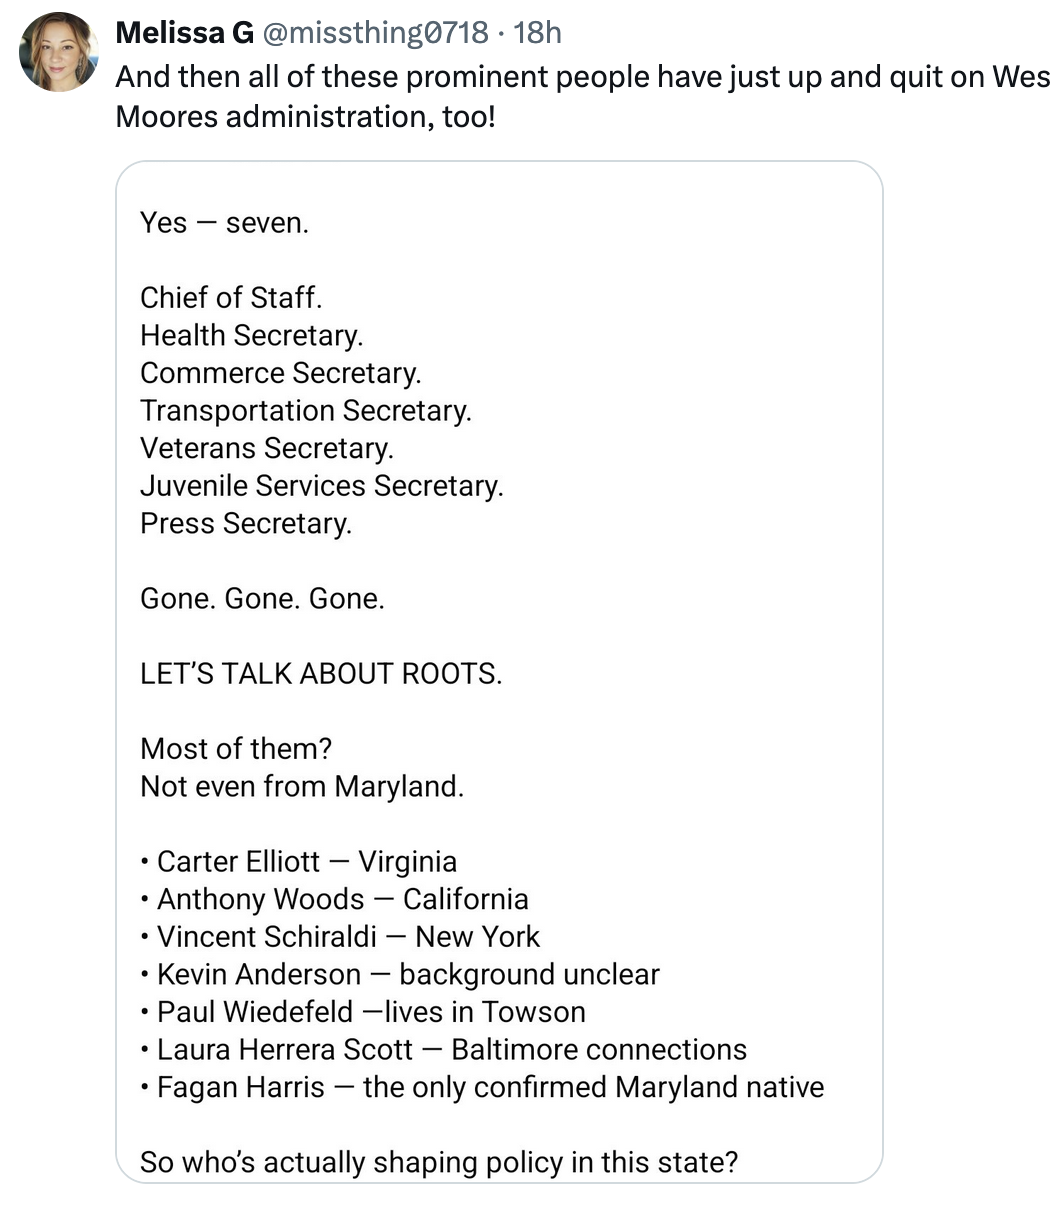
Task: Click the "Vincent Schiraldi — New York" bullet
Action: click(x=348, y=936)
